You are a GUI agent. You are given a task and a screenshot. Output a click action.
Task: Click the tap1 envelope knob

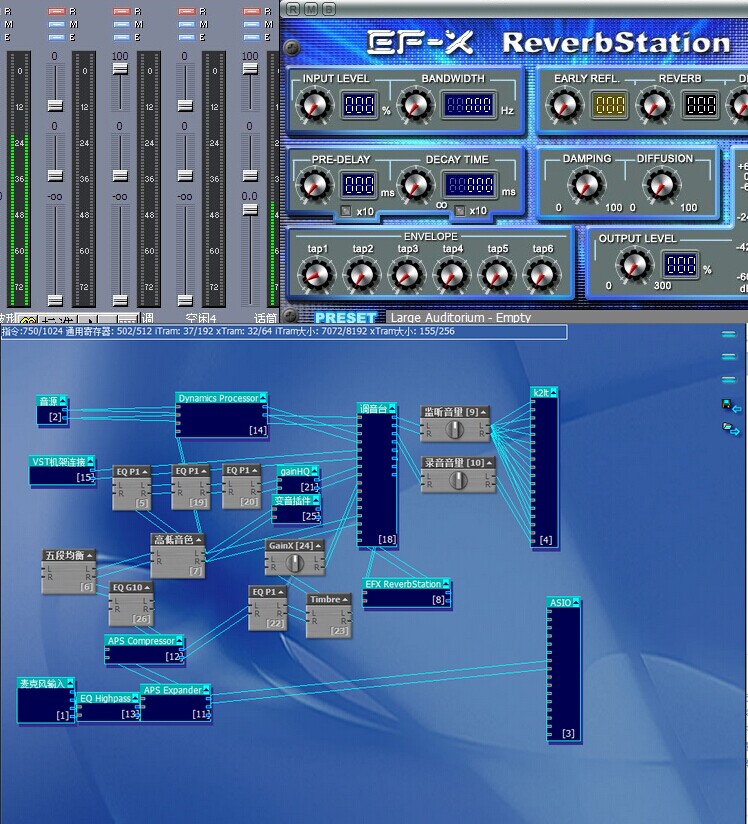pyautogui.click(x=317, y=275)
